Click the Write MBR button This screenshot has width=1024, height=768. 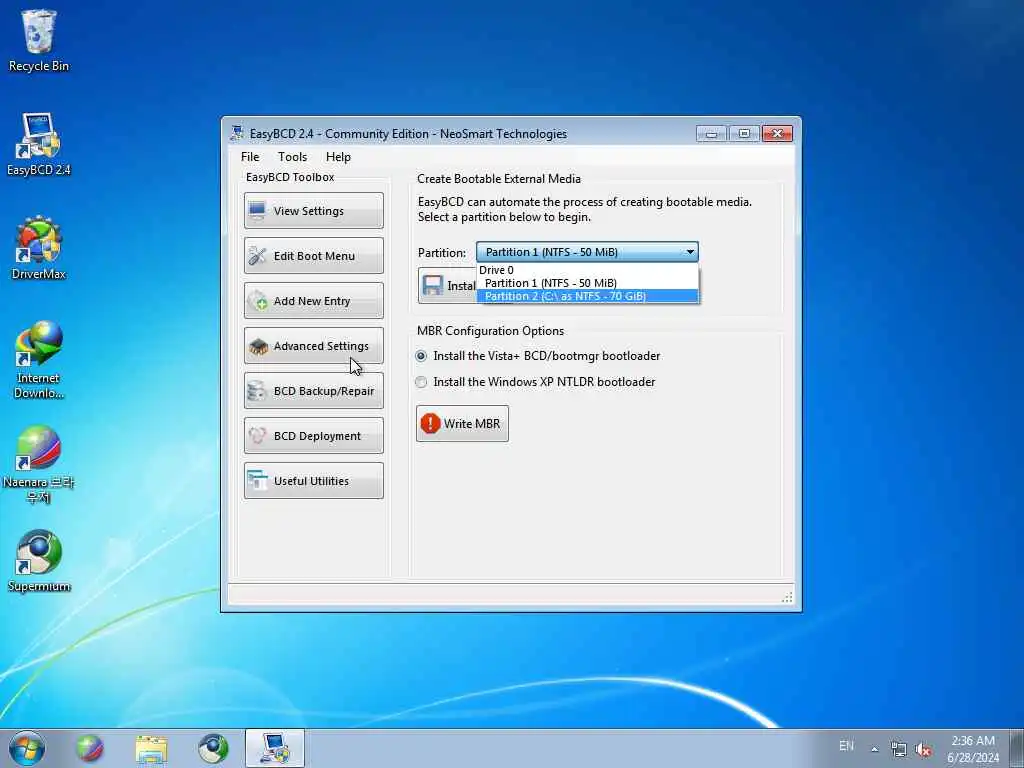(x=462, y=423)
